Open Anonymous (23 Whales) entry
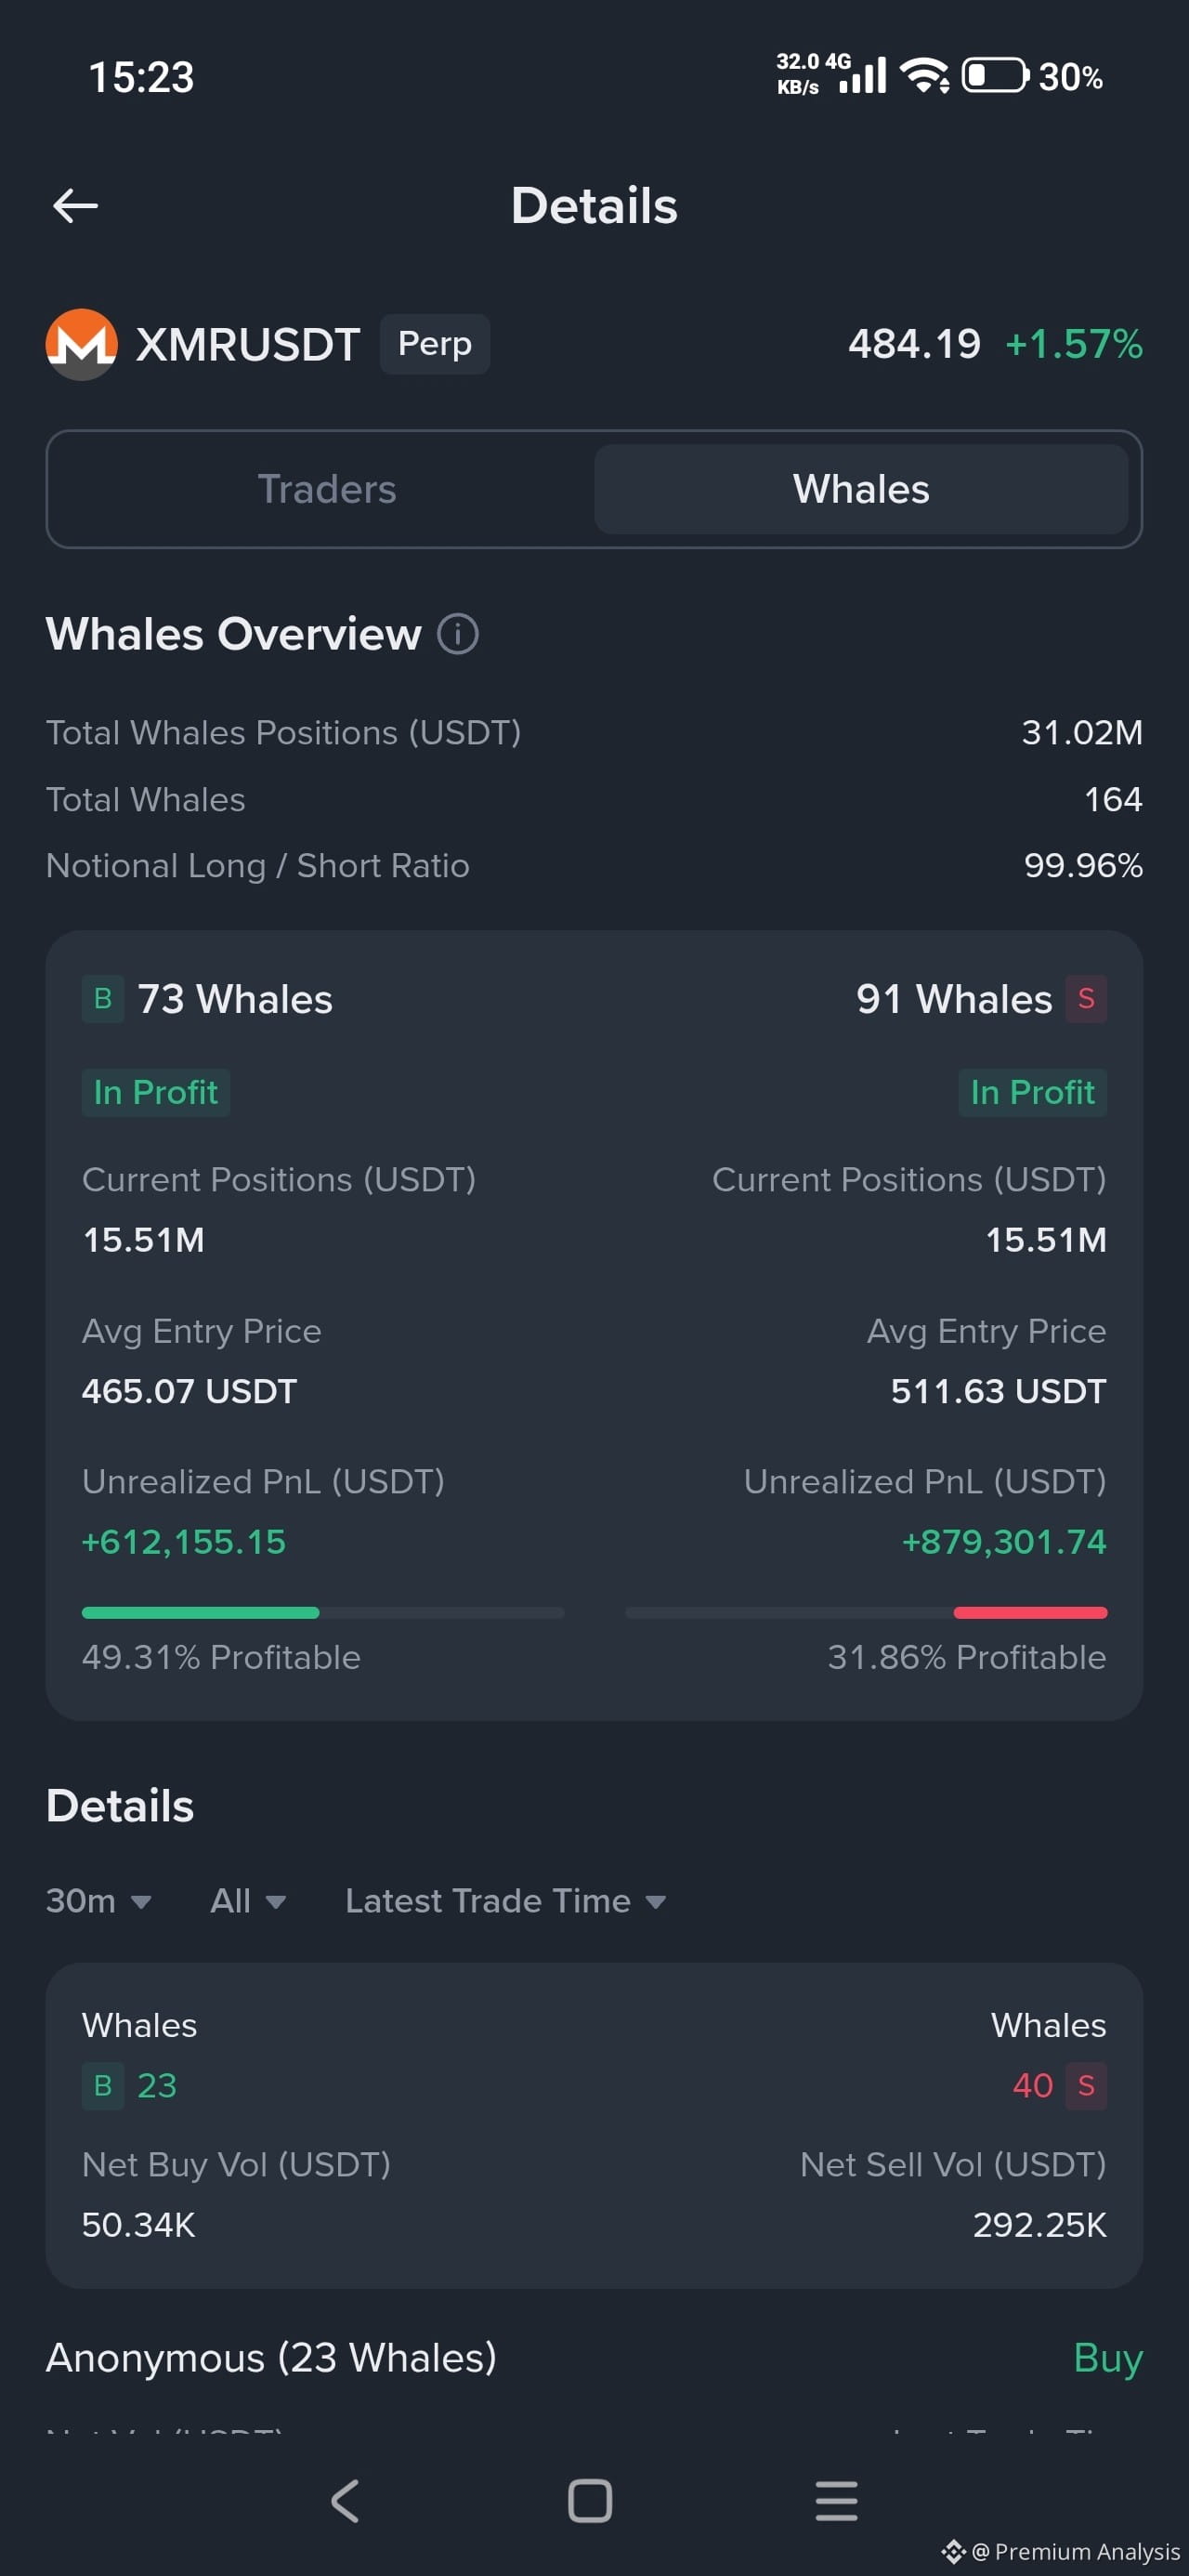1189x2576 pixels. pyautogui.click(x=271, y=2357)
